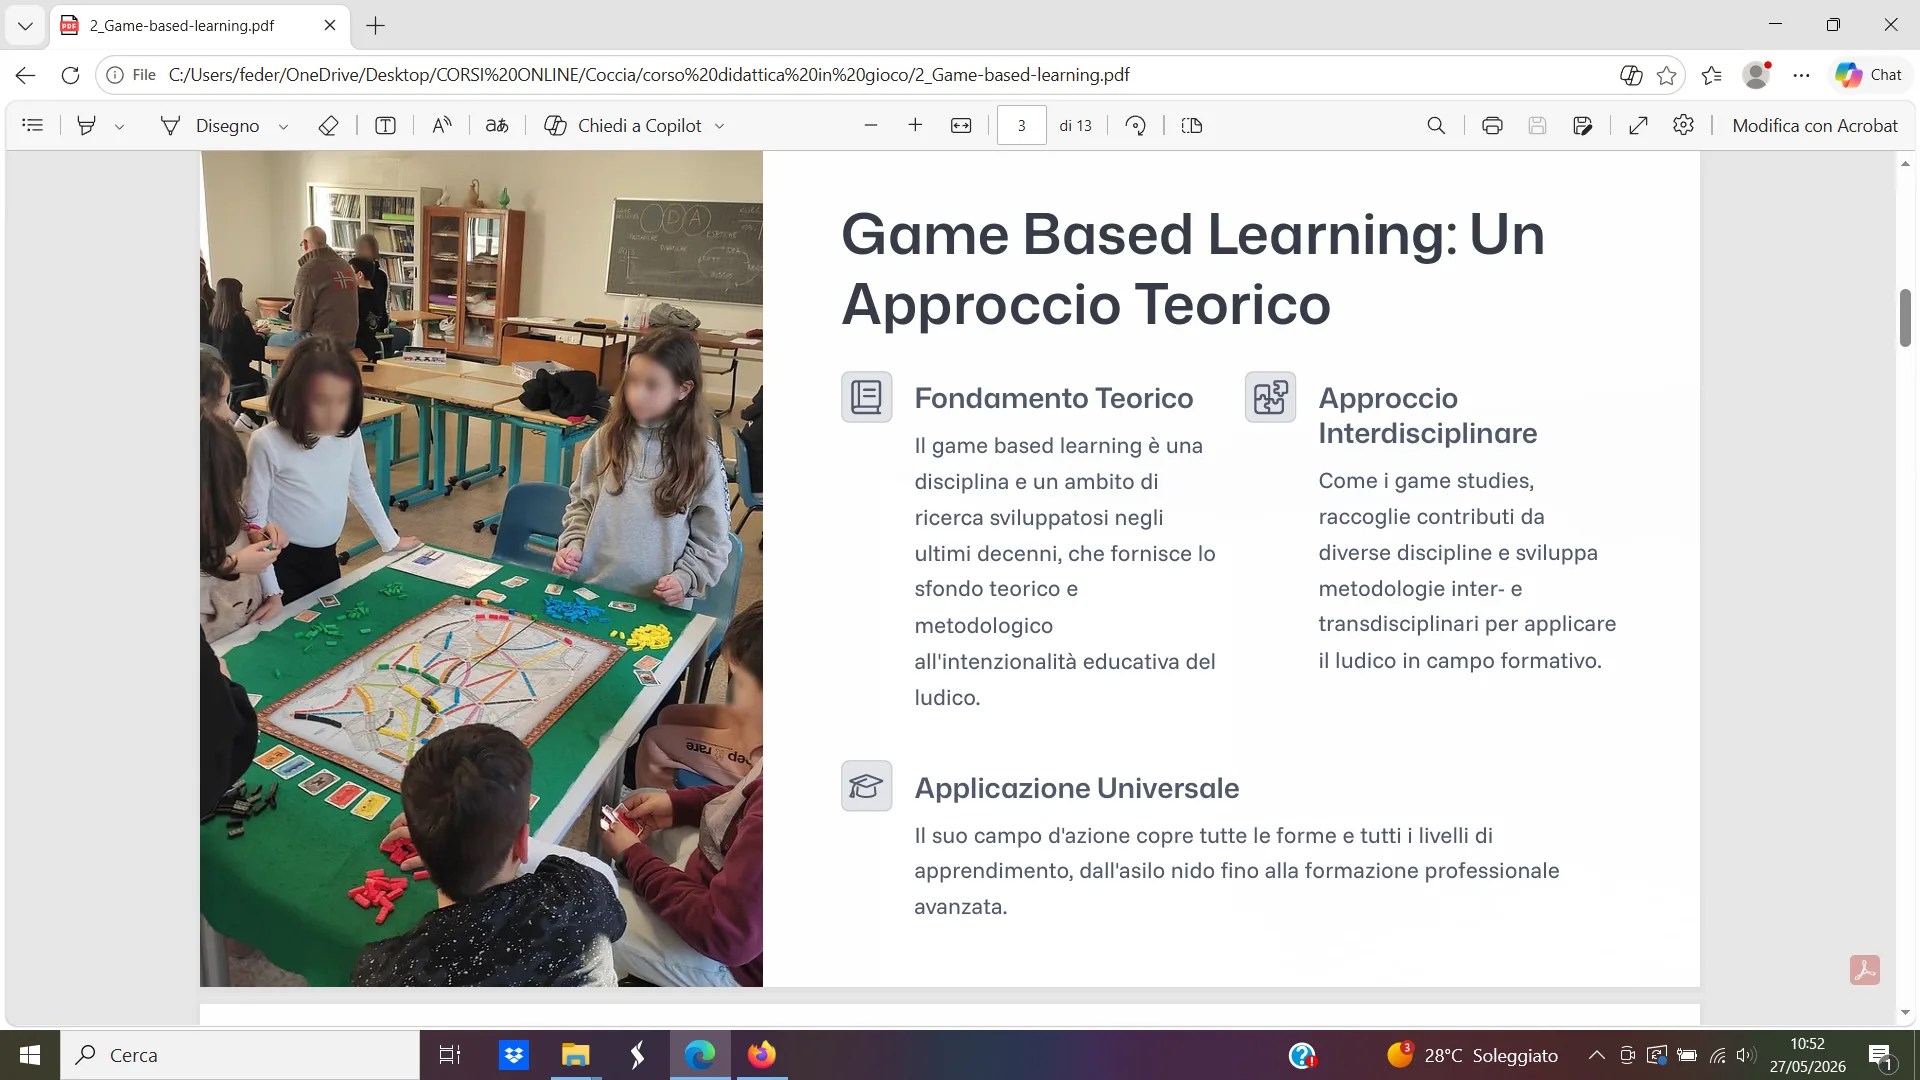Click the Approccio Interdisciplinare heading

coord(1427,415)
